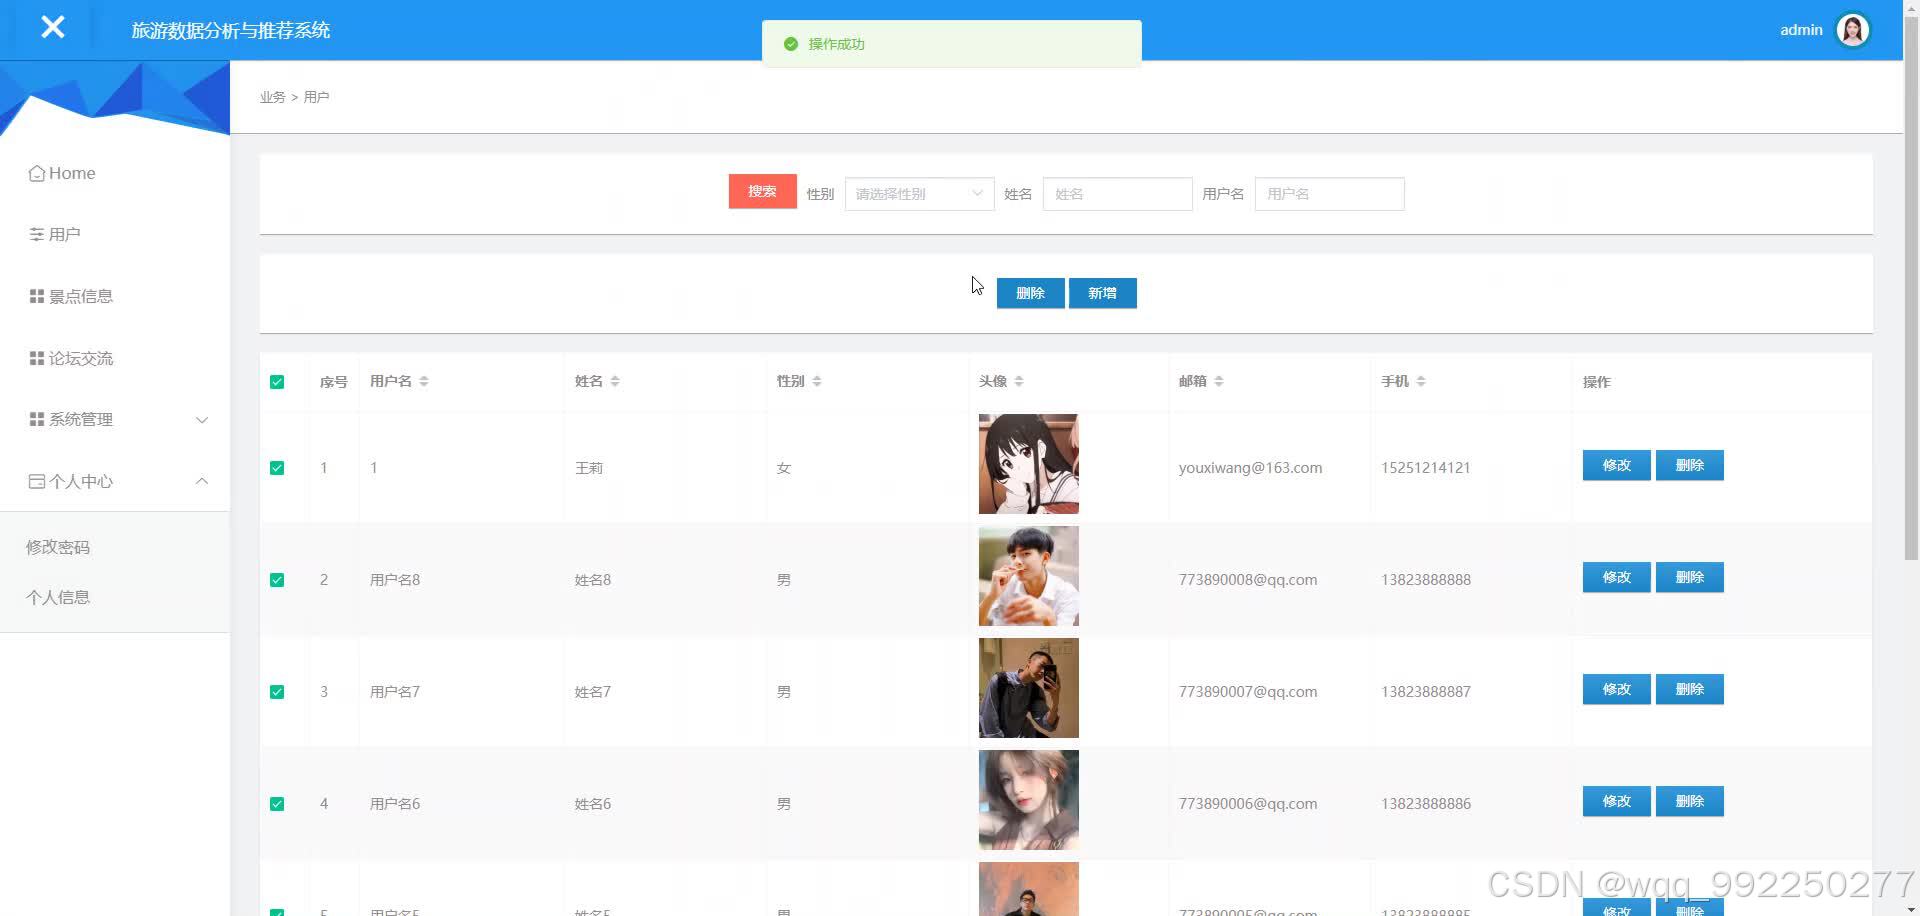Screen dimensions: 1920x916
Task: Open 王莉's avatar thumbnail
Action: tap(1028, 464)
